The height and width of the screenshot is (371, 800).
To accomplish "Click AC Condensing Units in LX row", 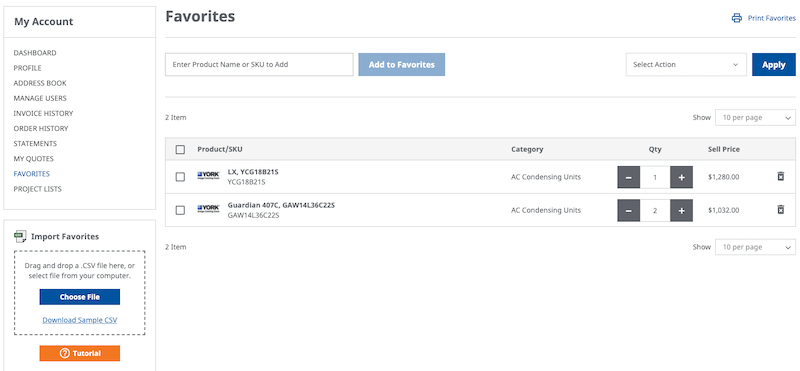I will pyautogui.click(x=546, y=177).
